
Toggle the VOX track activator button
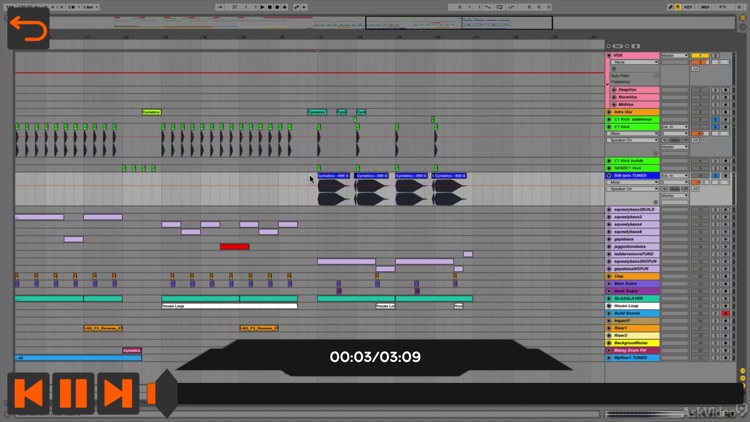[x=700, y=56]
